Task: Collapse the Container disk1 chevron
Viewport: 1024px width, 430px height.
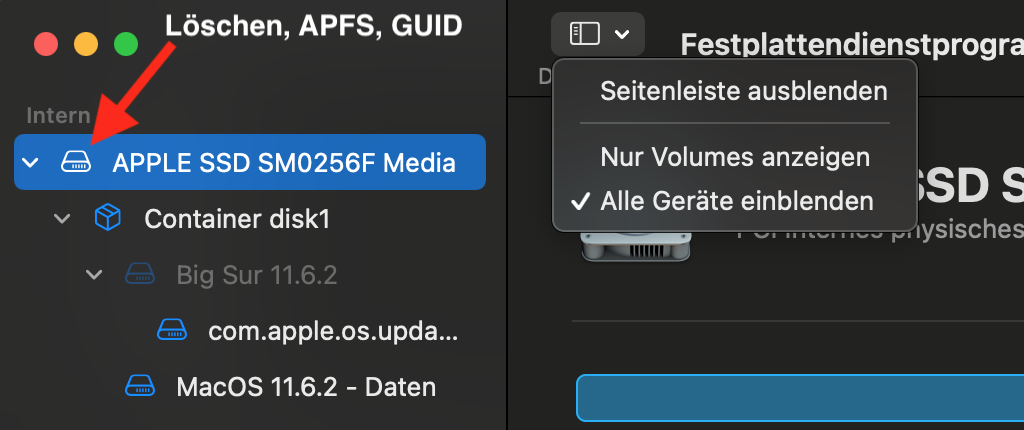Action: [63, 218]
